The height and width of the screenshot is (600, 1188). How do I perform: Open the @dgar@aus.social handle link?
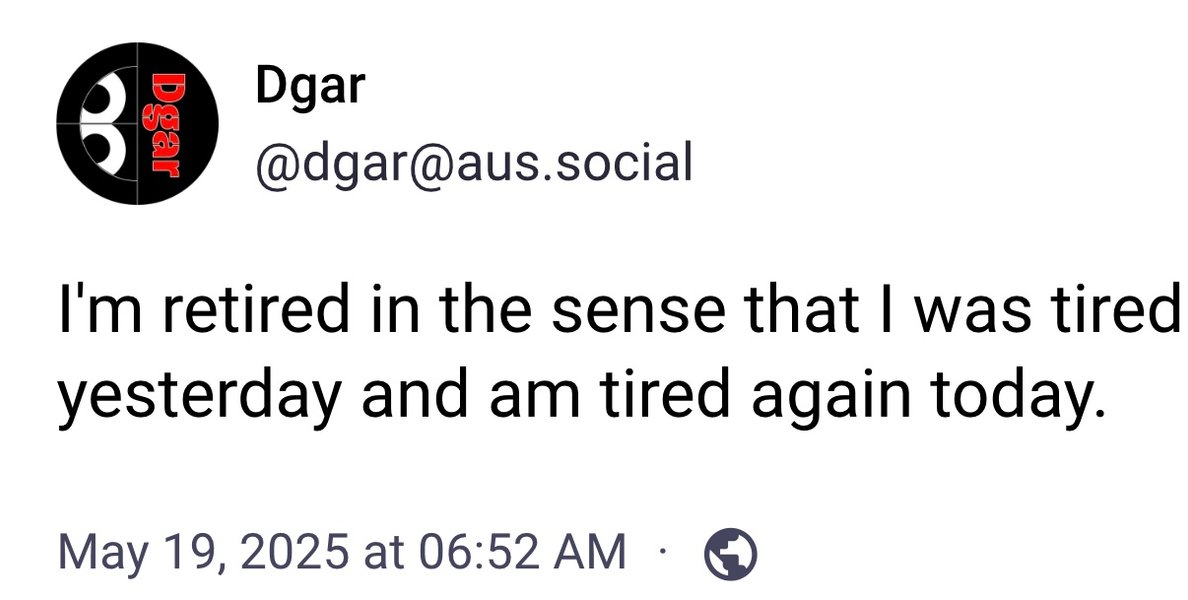(x=474, y=163)
